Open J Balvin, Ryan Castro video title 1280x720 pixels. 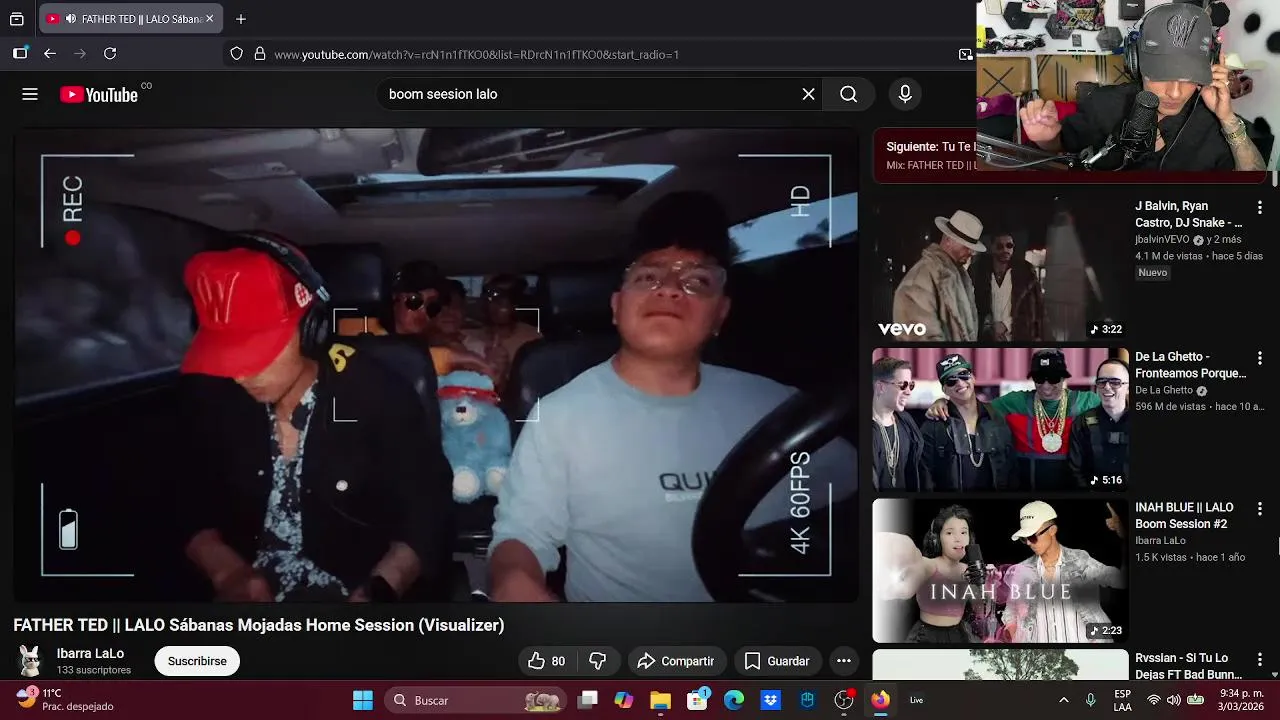coord(1189,214)
